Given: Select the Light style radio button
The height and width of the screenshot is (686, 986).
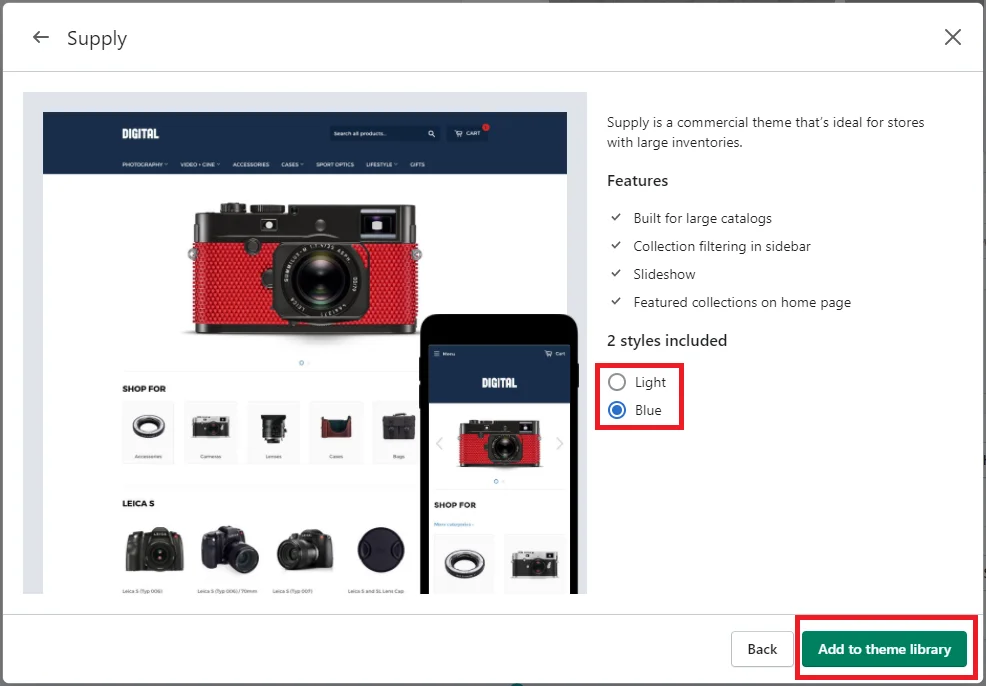Looking at the screenshot, I should click(x=617, y=382).
